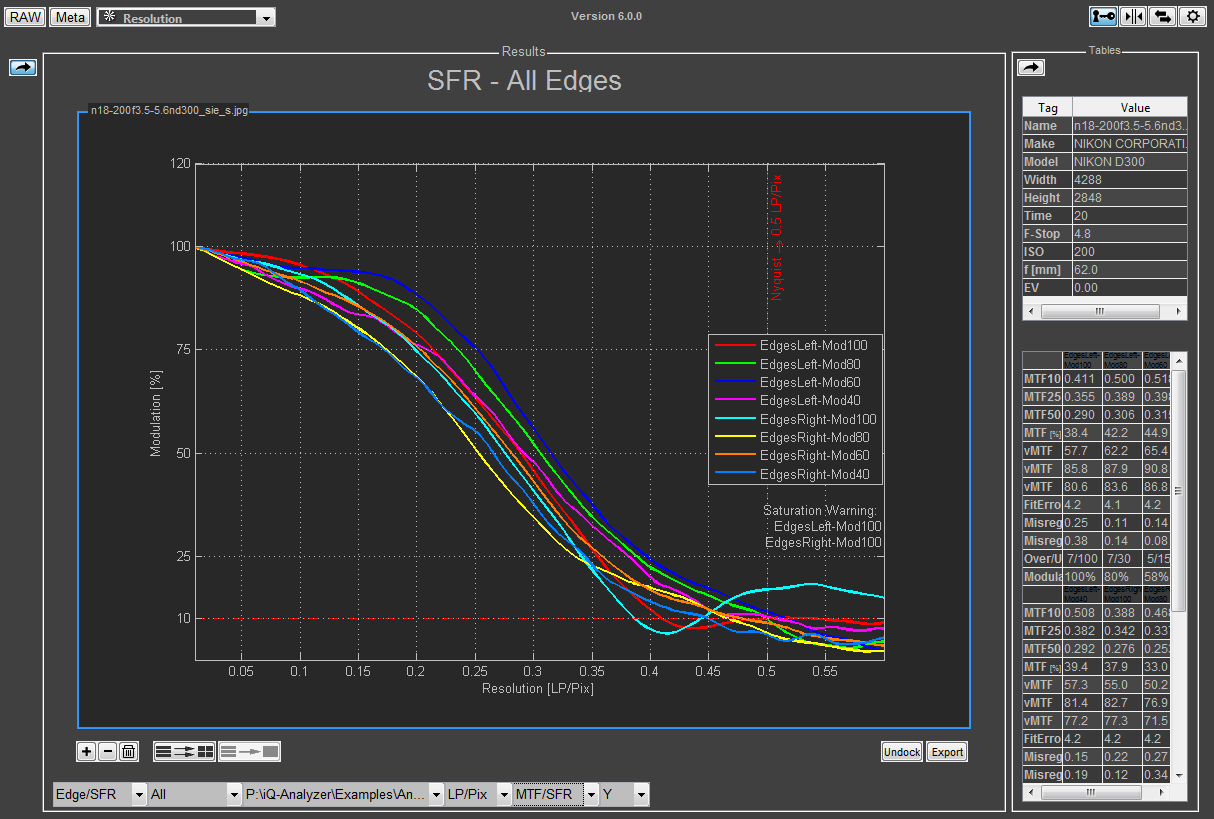Screen dimensions: 1214x819
Task: Click the Meta button
Action: pos(71,17)
